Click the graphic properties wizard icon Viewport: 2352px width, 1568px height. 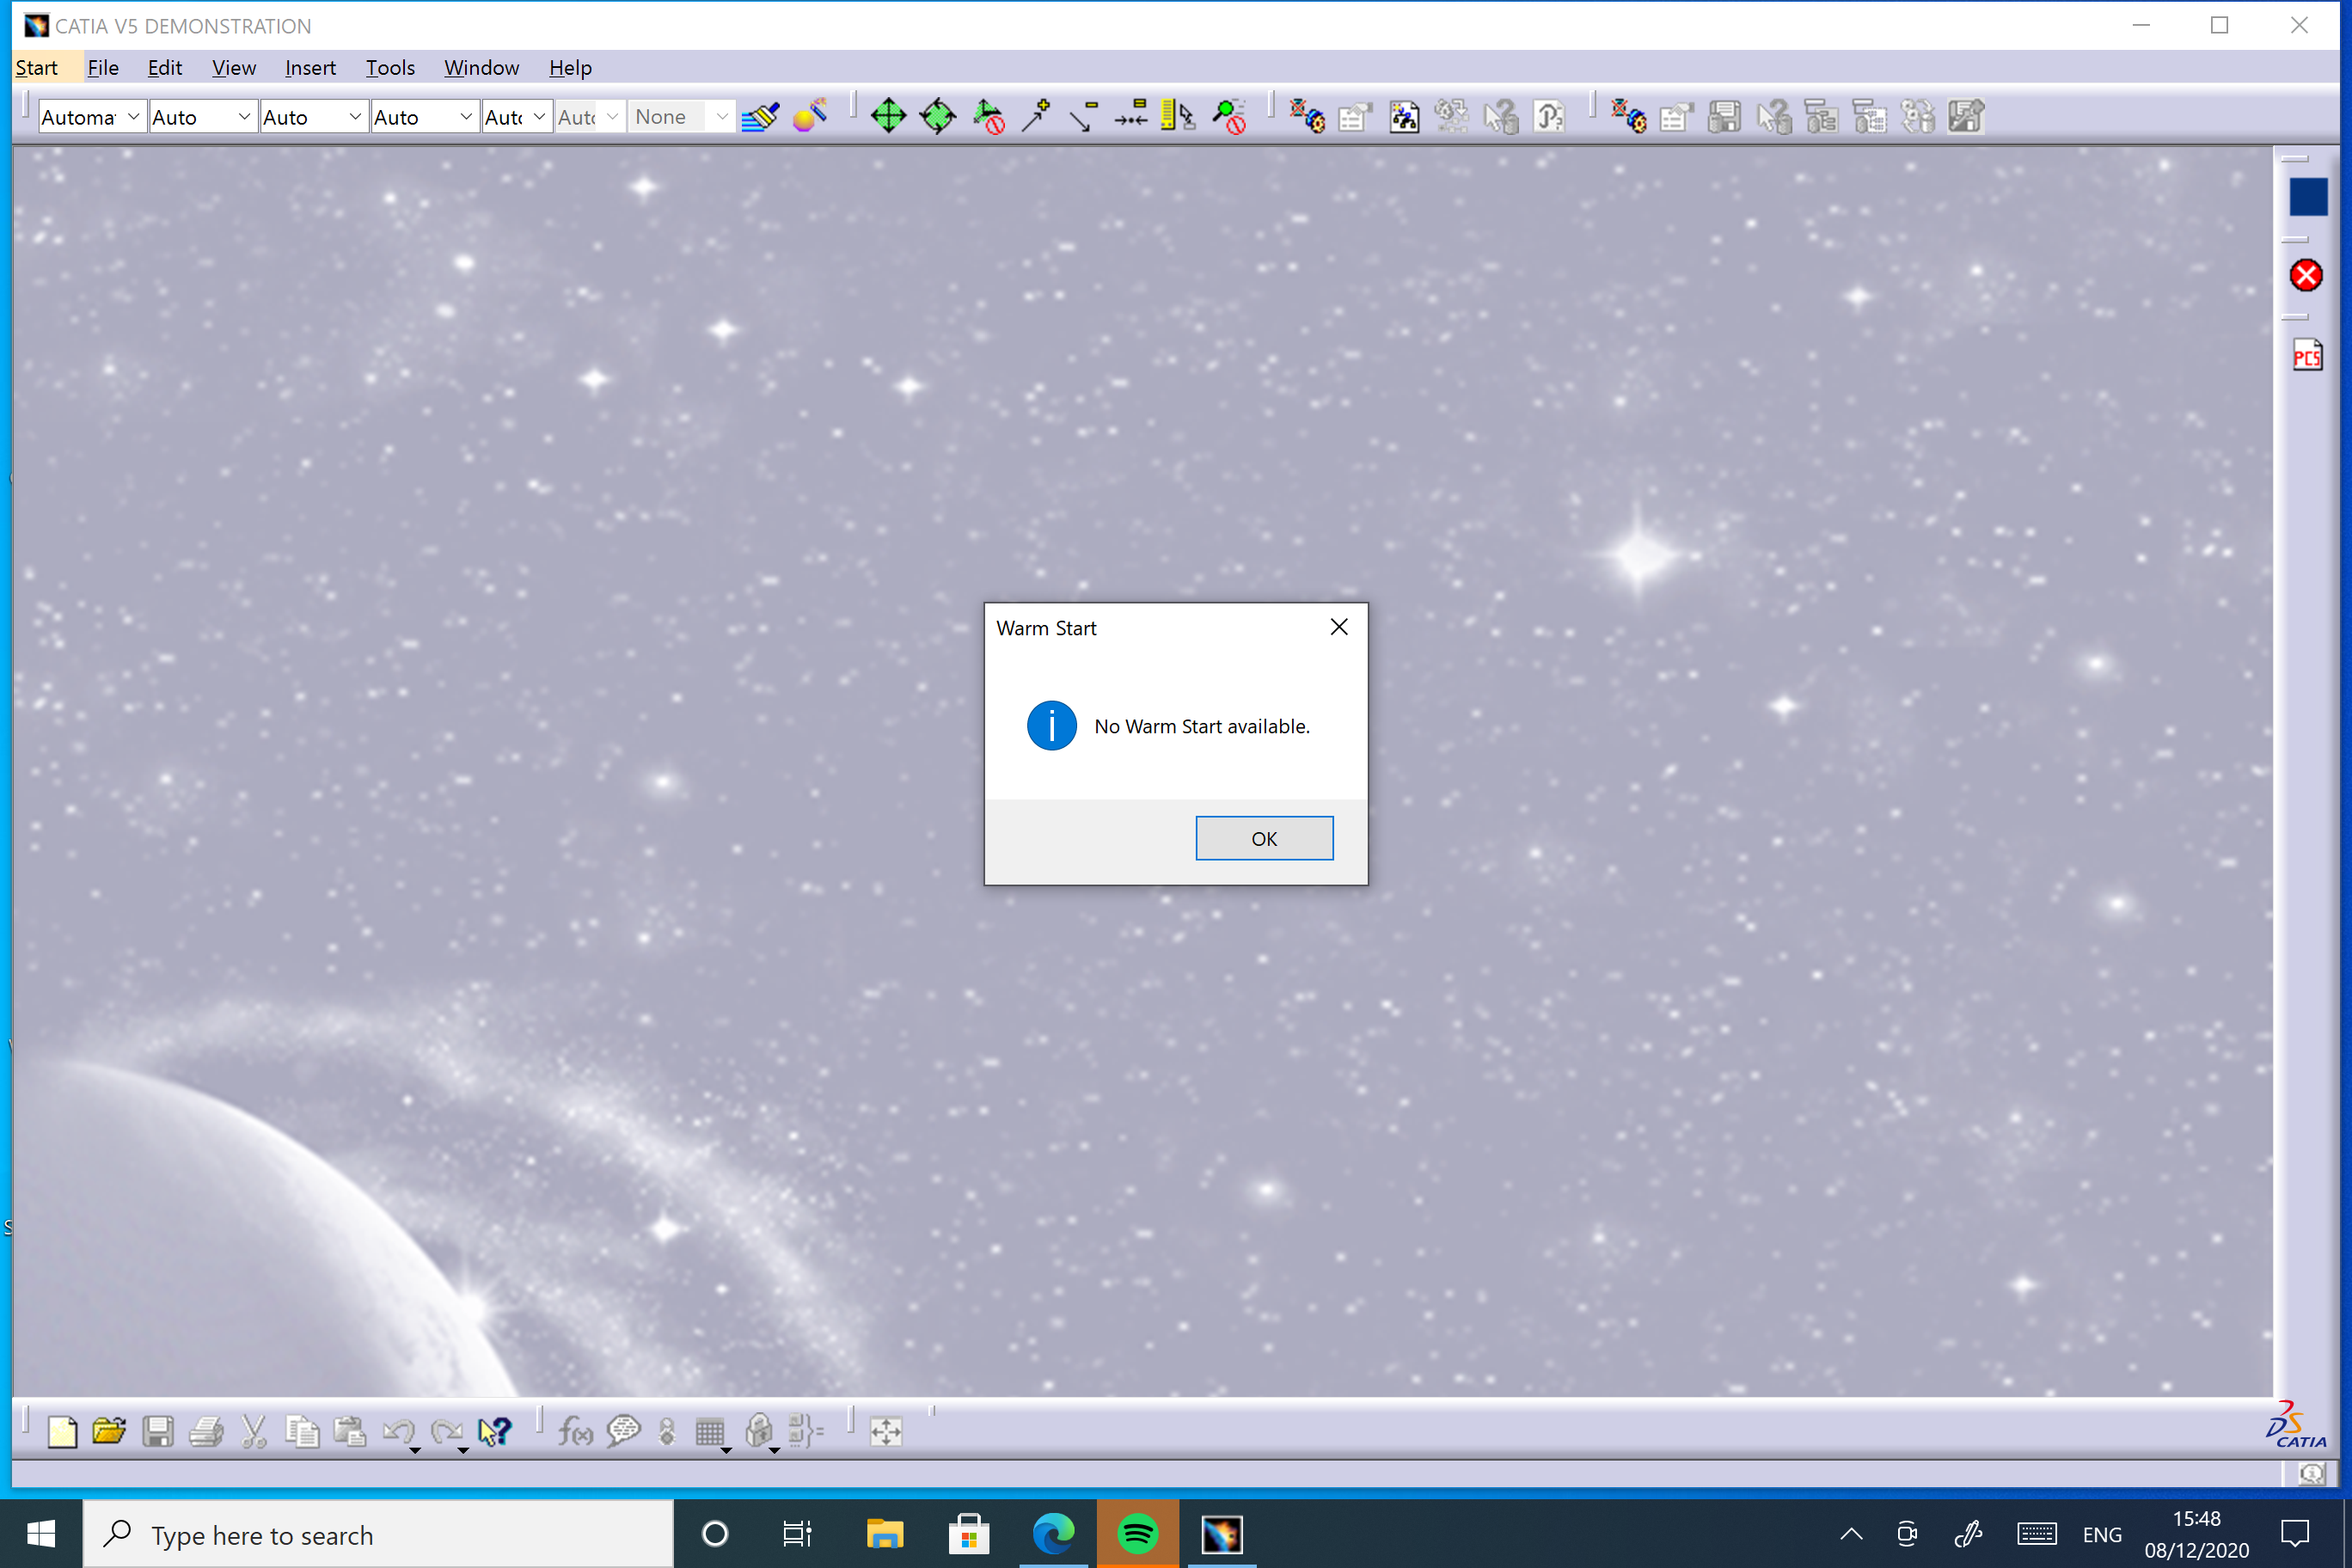[x=810, y=117]
